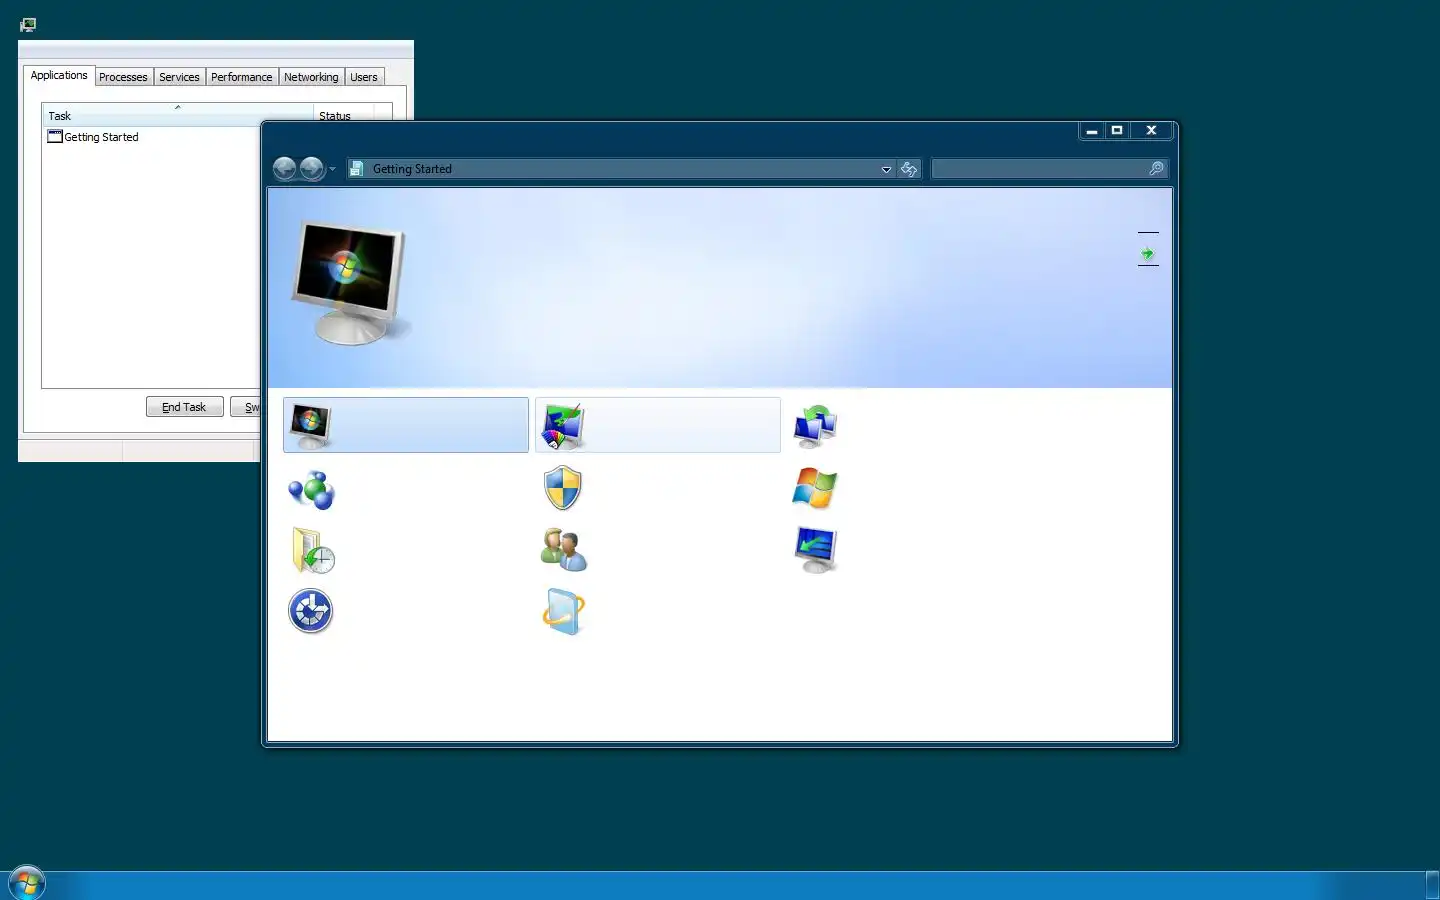The image size is (1440, 900).
Task: Open the round blue Ease of Access icon
Action: [311, 612]
